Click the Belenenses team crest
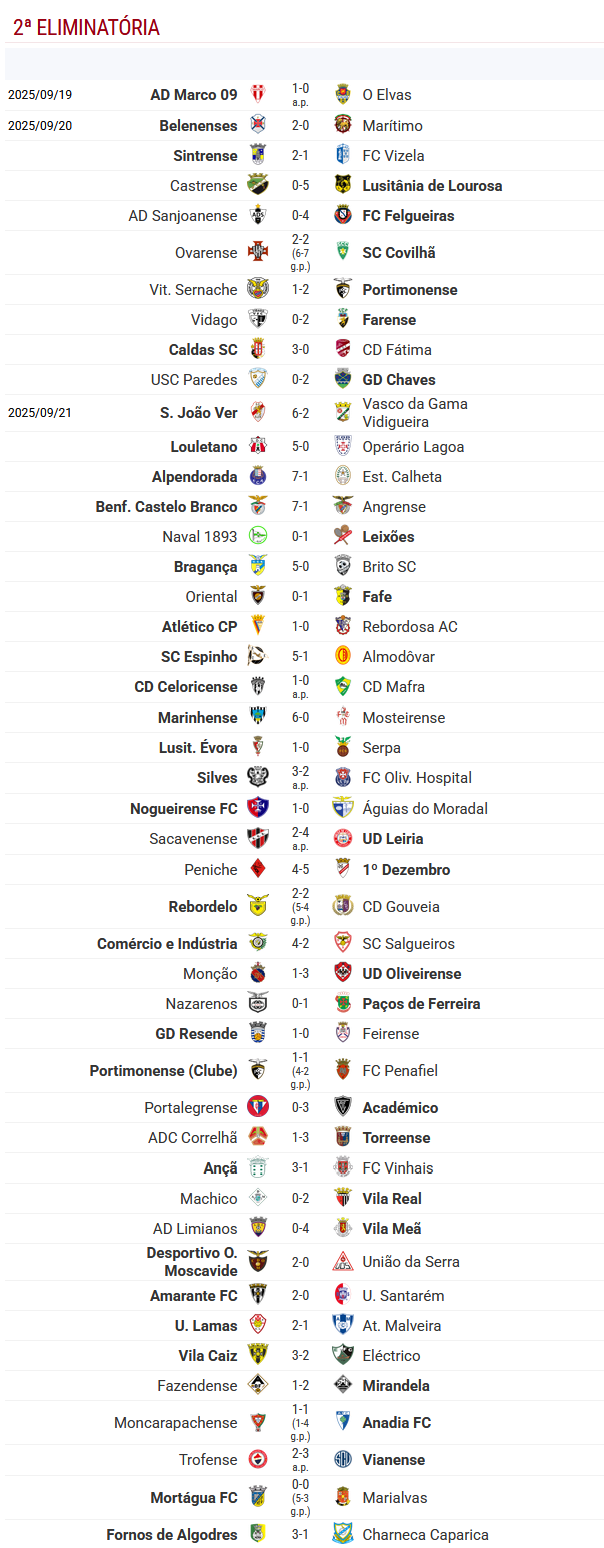 tap(258, 126)
